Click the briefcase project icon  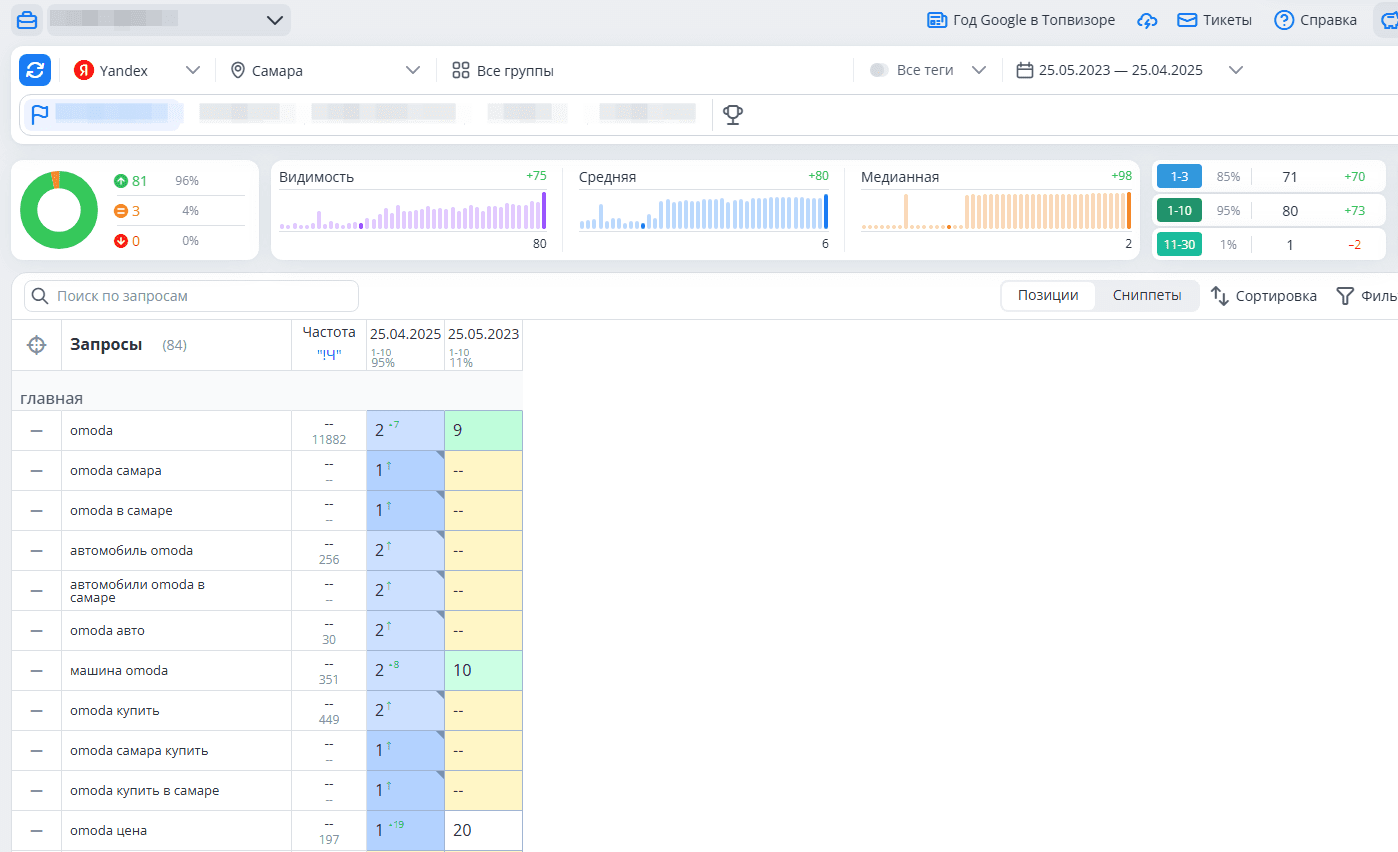point(27,20)
